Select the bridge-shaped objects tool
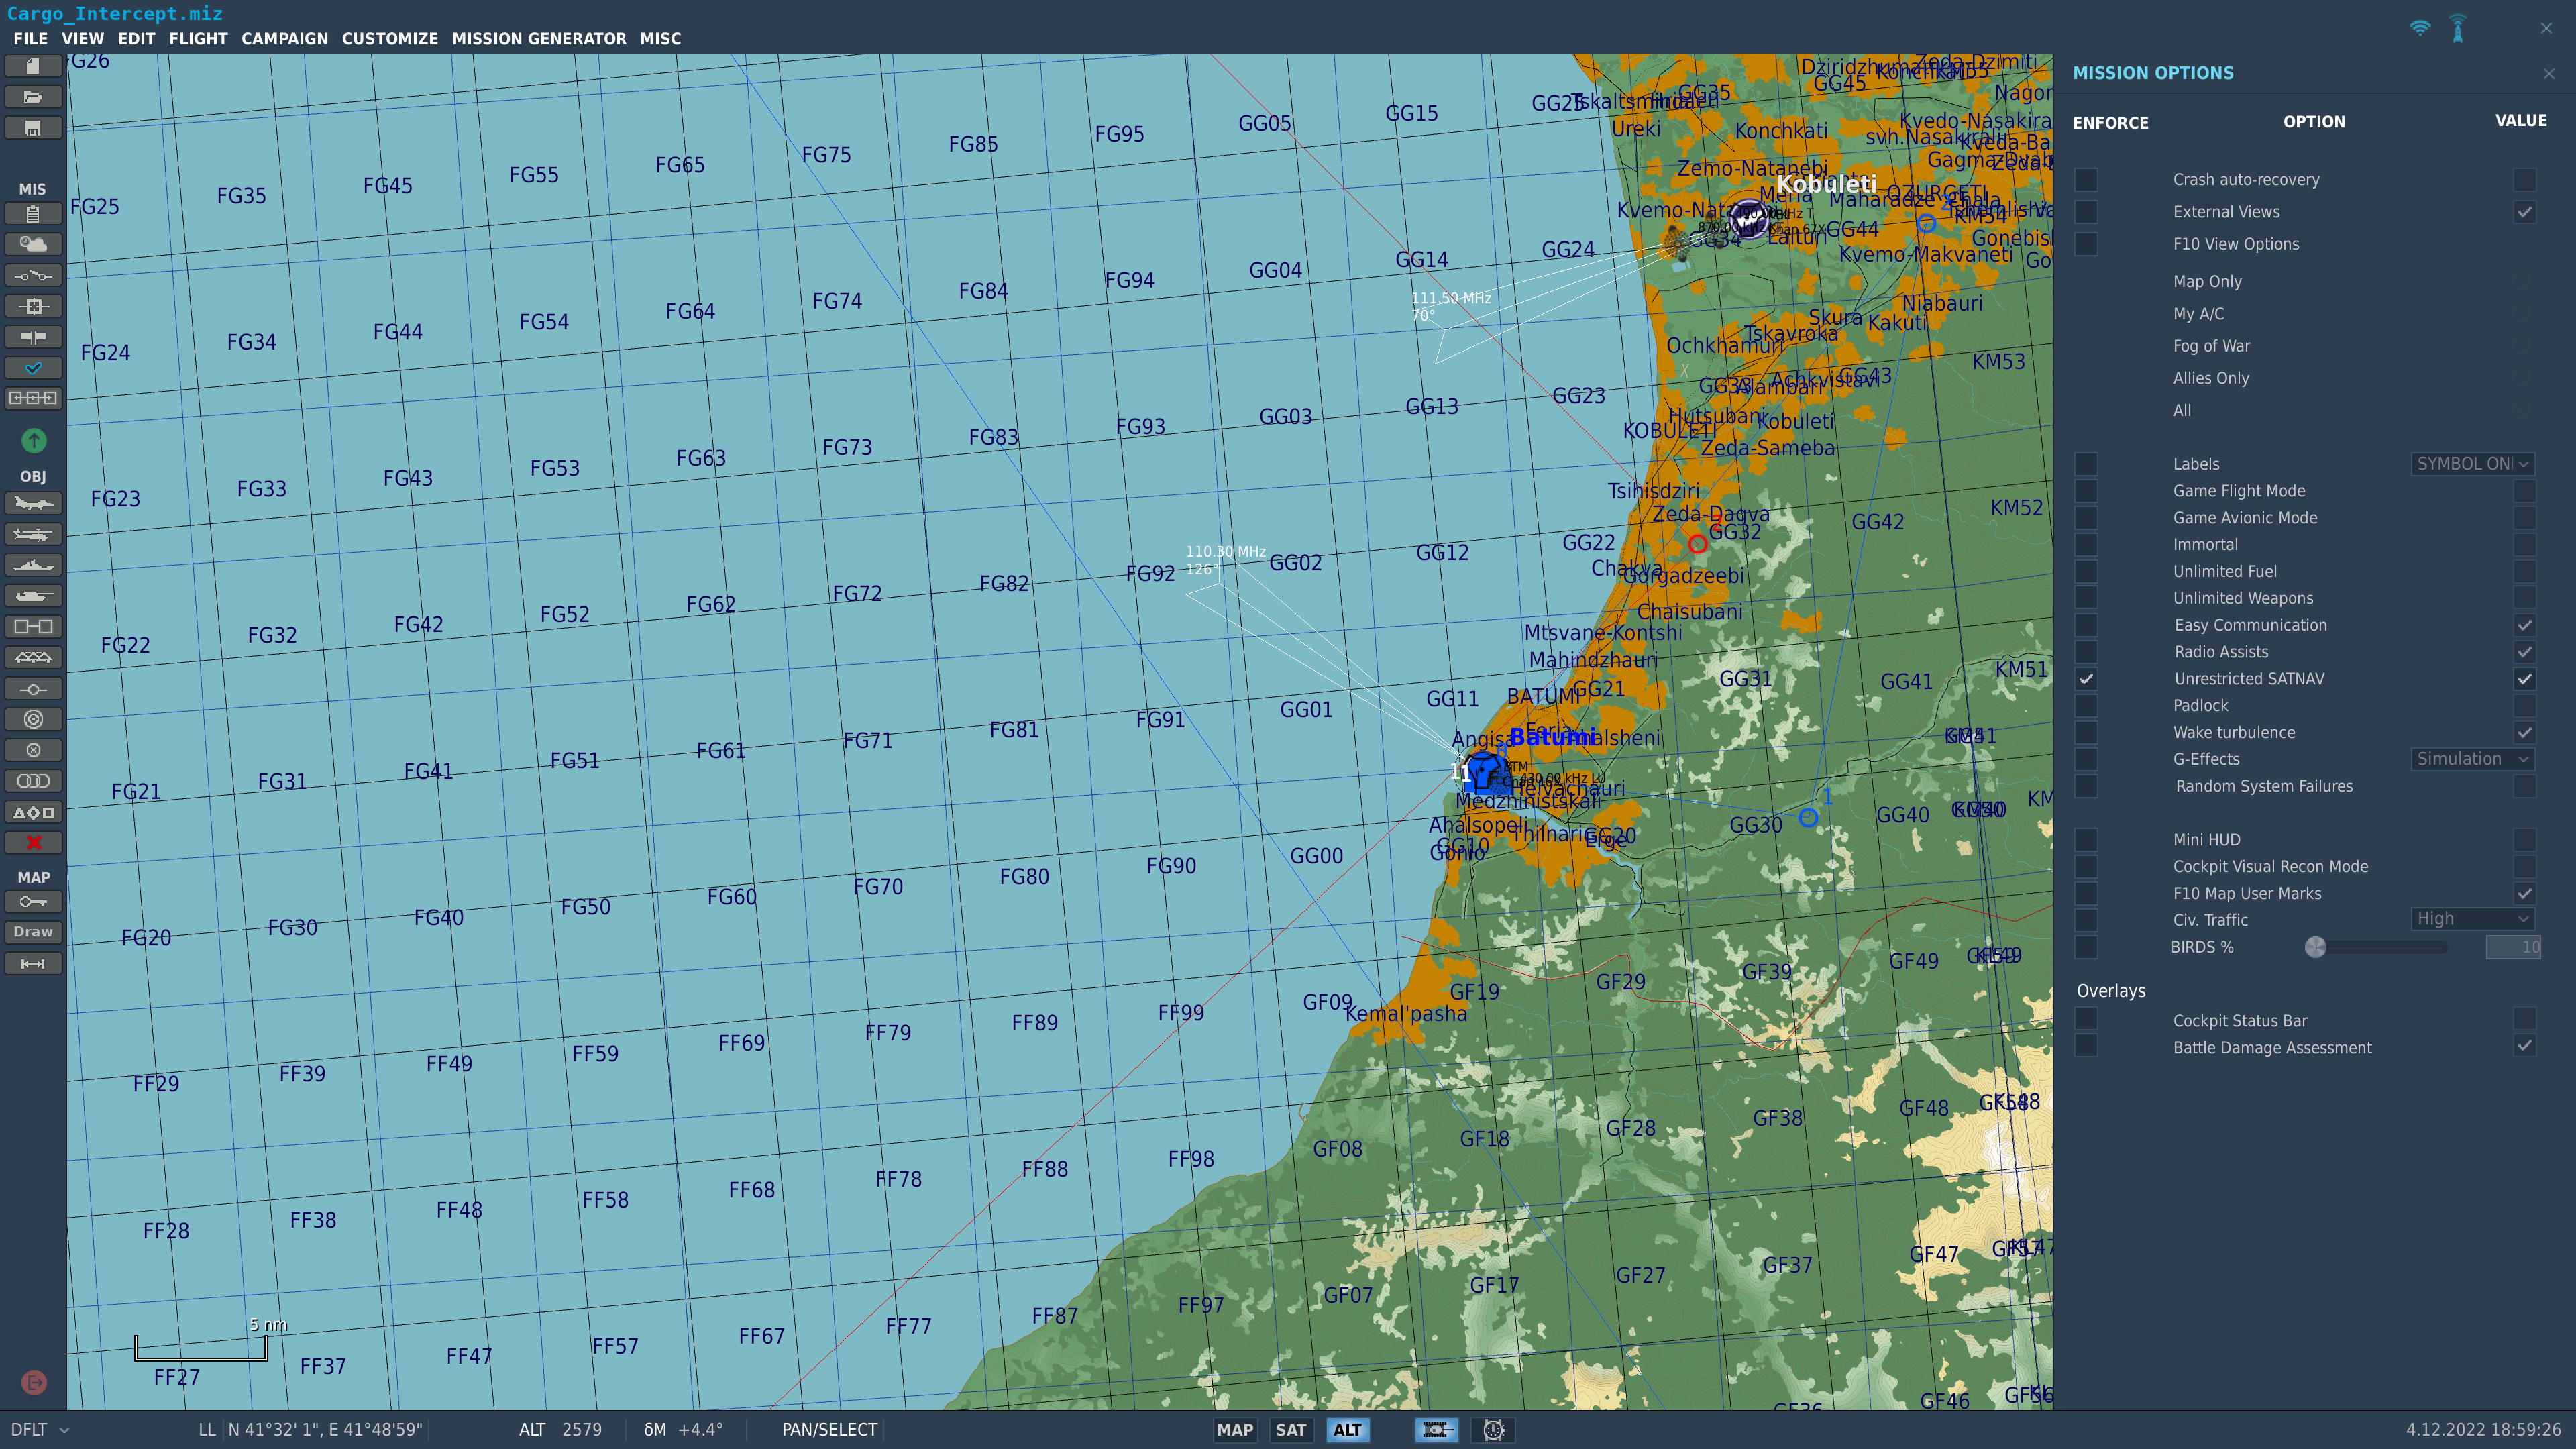Viewport: 2576px width, 1449px height. [x=33, y=658]
